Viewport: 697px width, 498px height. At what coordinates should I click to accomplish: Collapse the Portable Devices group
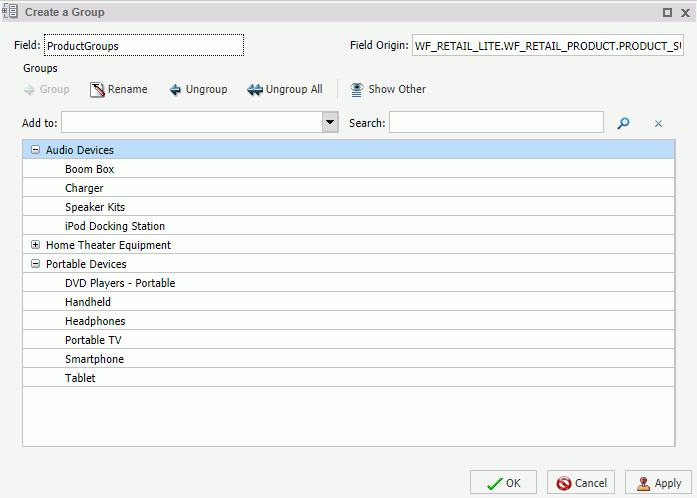coord(35,264)
